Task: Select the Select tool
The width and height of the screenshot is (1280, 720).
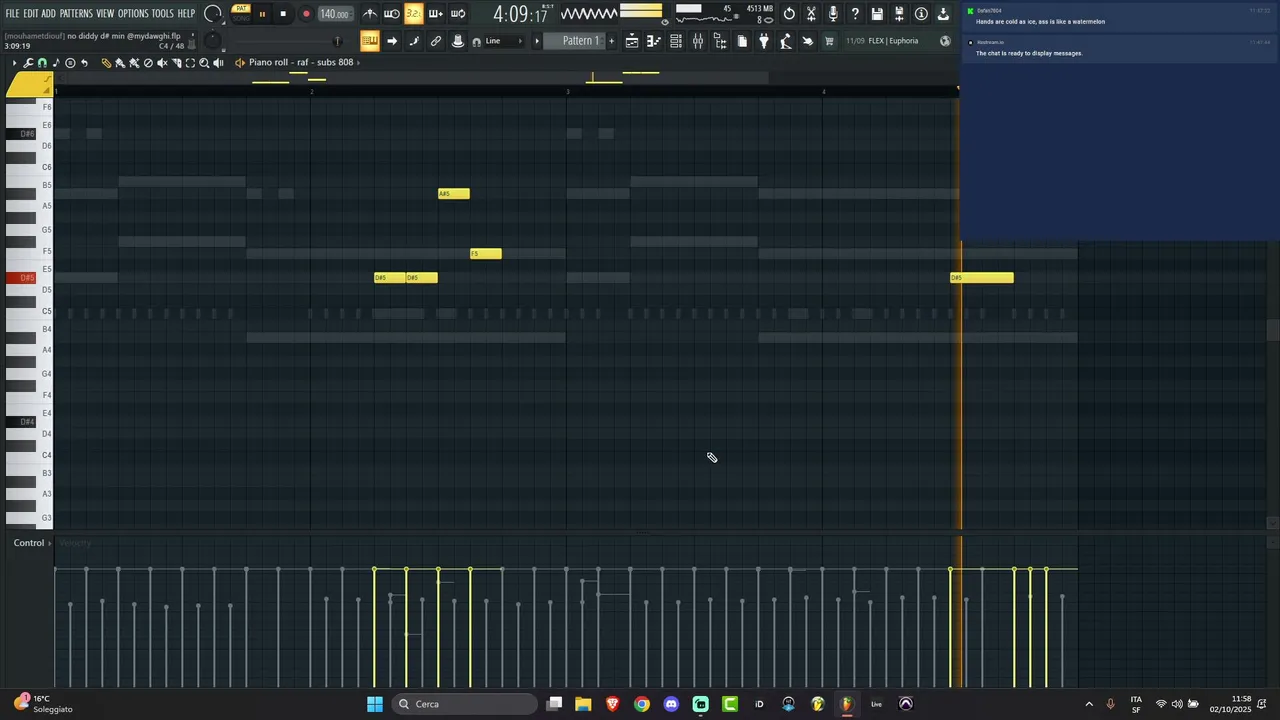Action: [x=190, y=63]
